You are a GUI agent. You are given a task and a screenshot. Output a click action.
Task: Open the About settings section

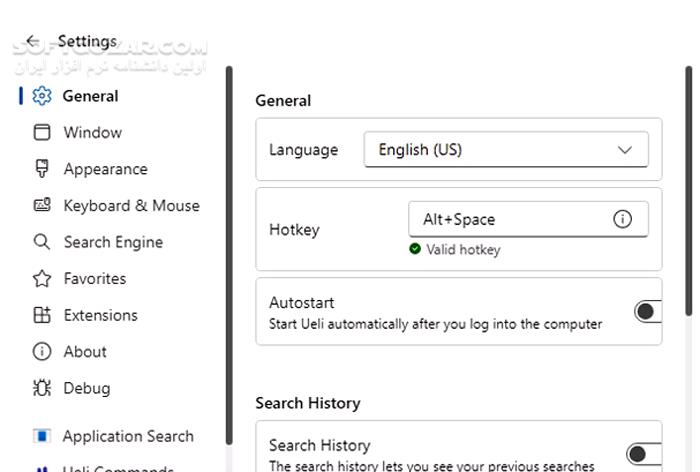(x=116, y=352)
